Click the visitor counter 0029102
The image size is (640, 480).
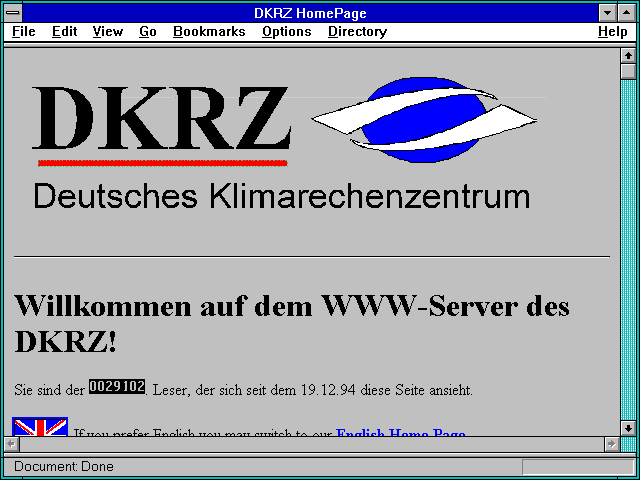[117, 386]
